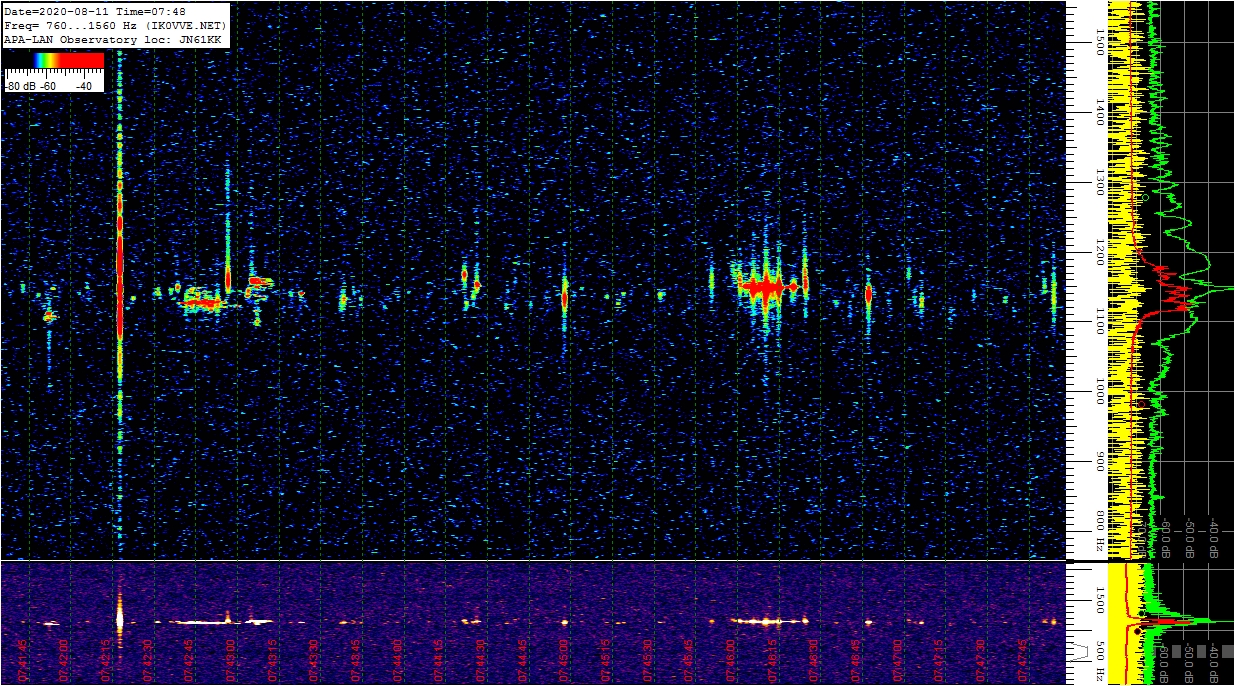The height and width of the screenshot is (686, 1235).
Task: Click the bright red signal cluster near 07:46:15
Action: click(x=765, y=287)
